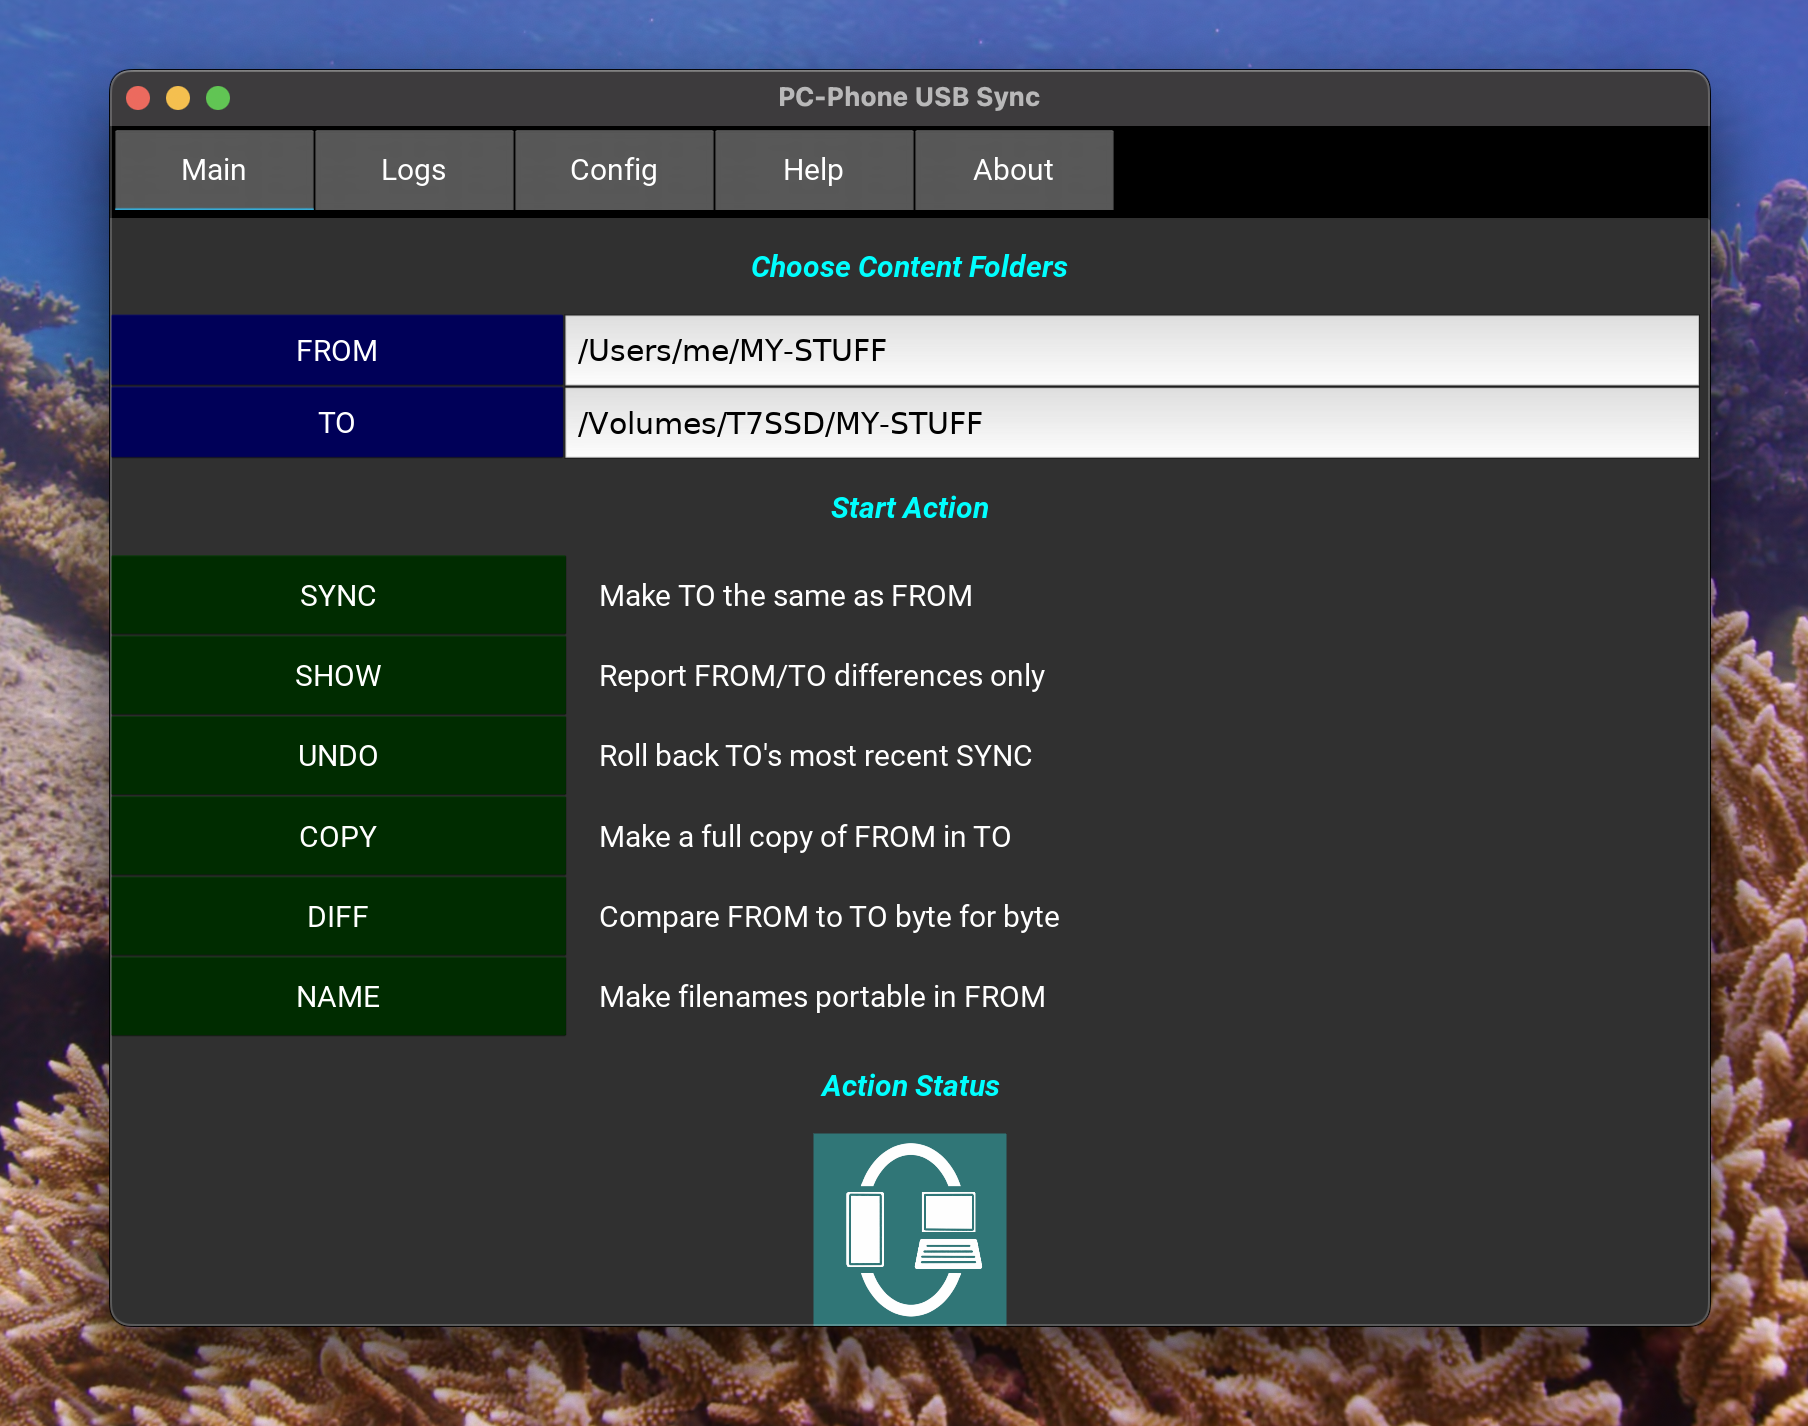1808x1426 pixels.
Task: Maximize the window with the green button
Action: point(218,98)
